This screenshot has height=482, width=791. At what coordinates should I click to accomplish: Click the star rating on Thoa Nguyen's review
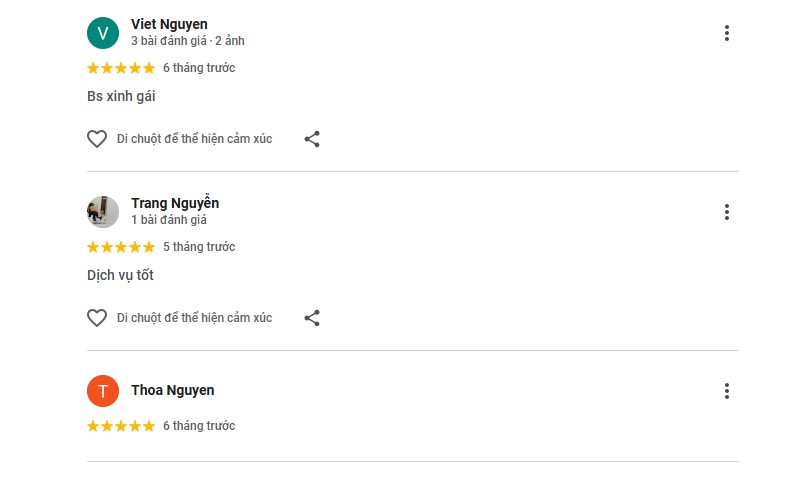[x=121, y=426]
